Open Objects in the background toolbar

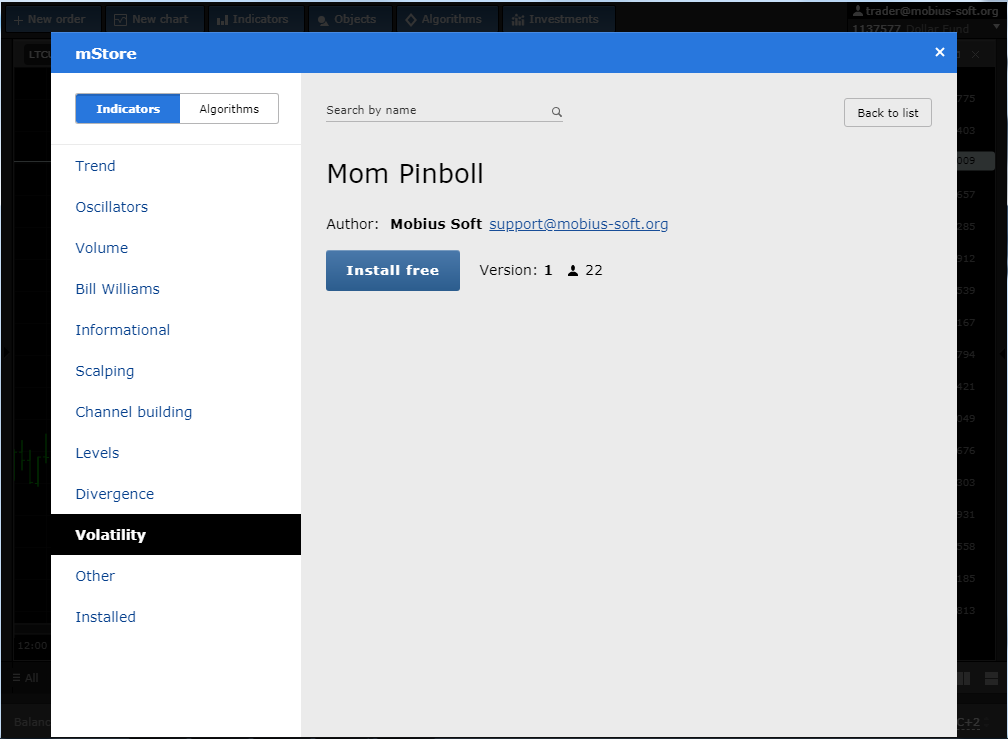[x=350, y=19]
